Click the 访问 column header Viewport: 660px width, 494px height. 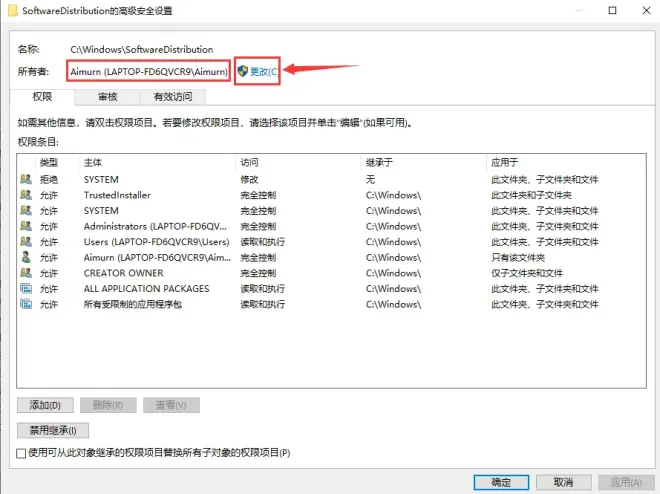coord(249,162)
